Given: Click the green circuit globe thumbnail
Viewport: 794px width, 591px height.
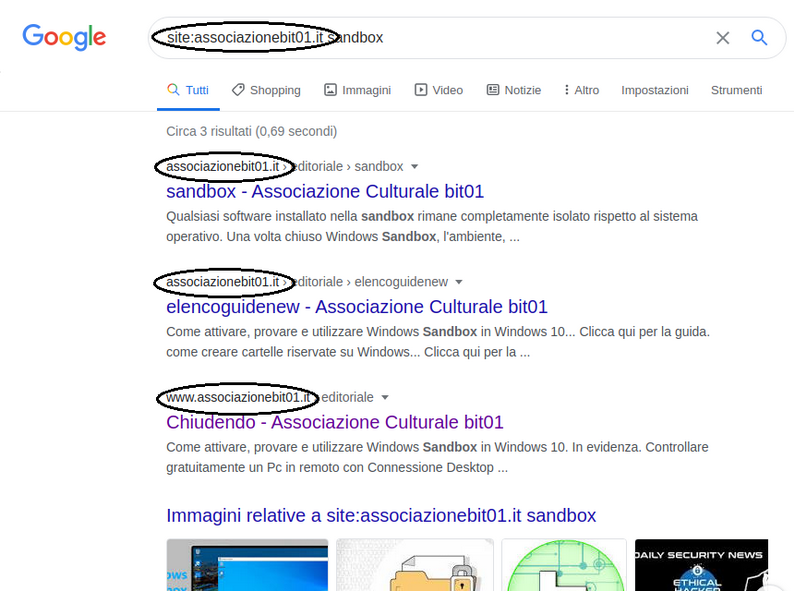Looking at the screenshot, I should tap(564, 565).
